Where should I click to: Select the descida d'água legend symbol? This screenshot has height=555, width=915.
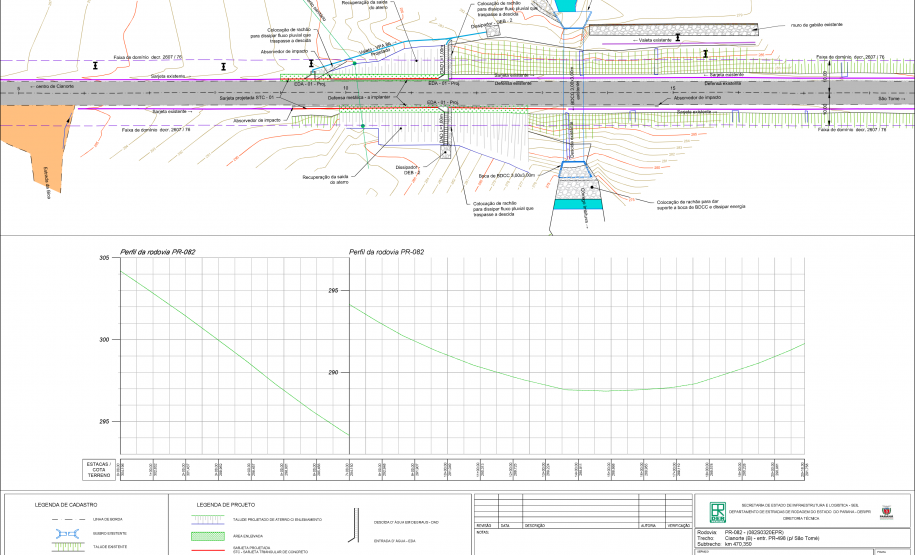[x=354, y=525]
